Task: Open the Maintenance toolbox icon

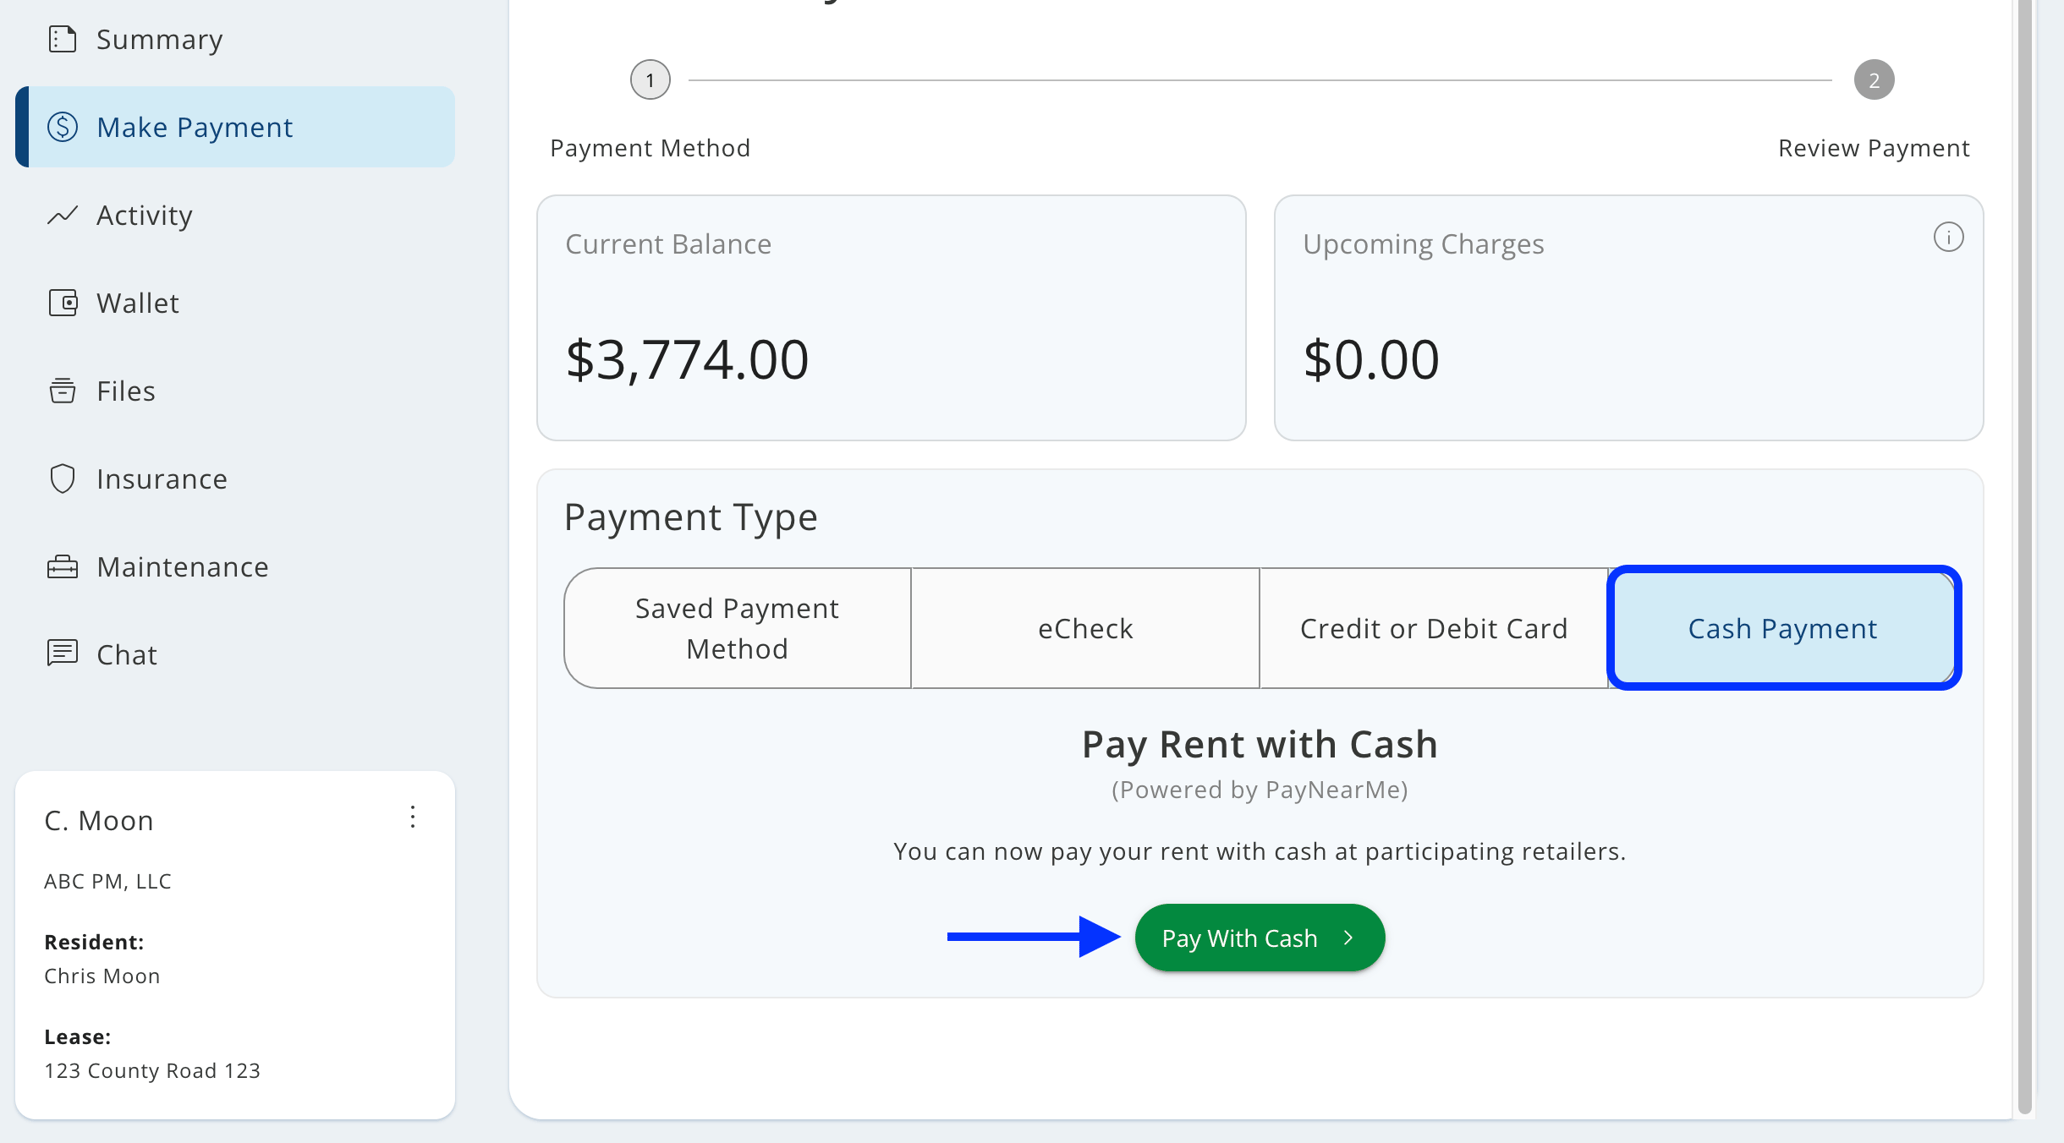Action: tap(63, 566)
